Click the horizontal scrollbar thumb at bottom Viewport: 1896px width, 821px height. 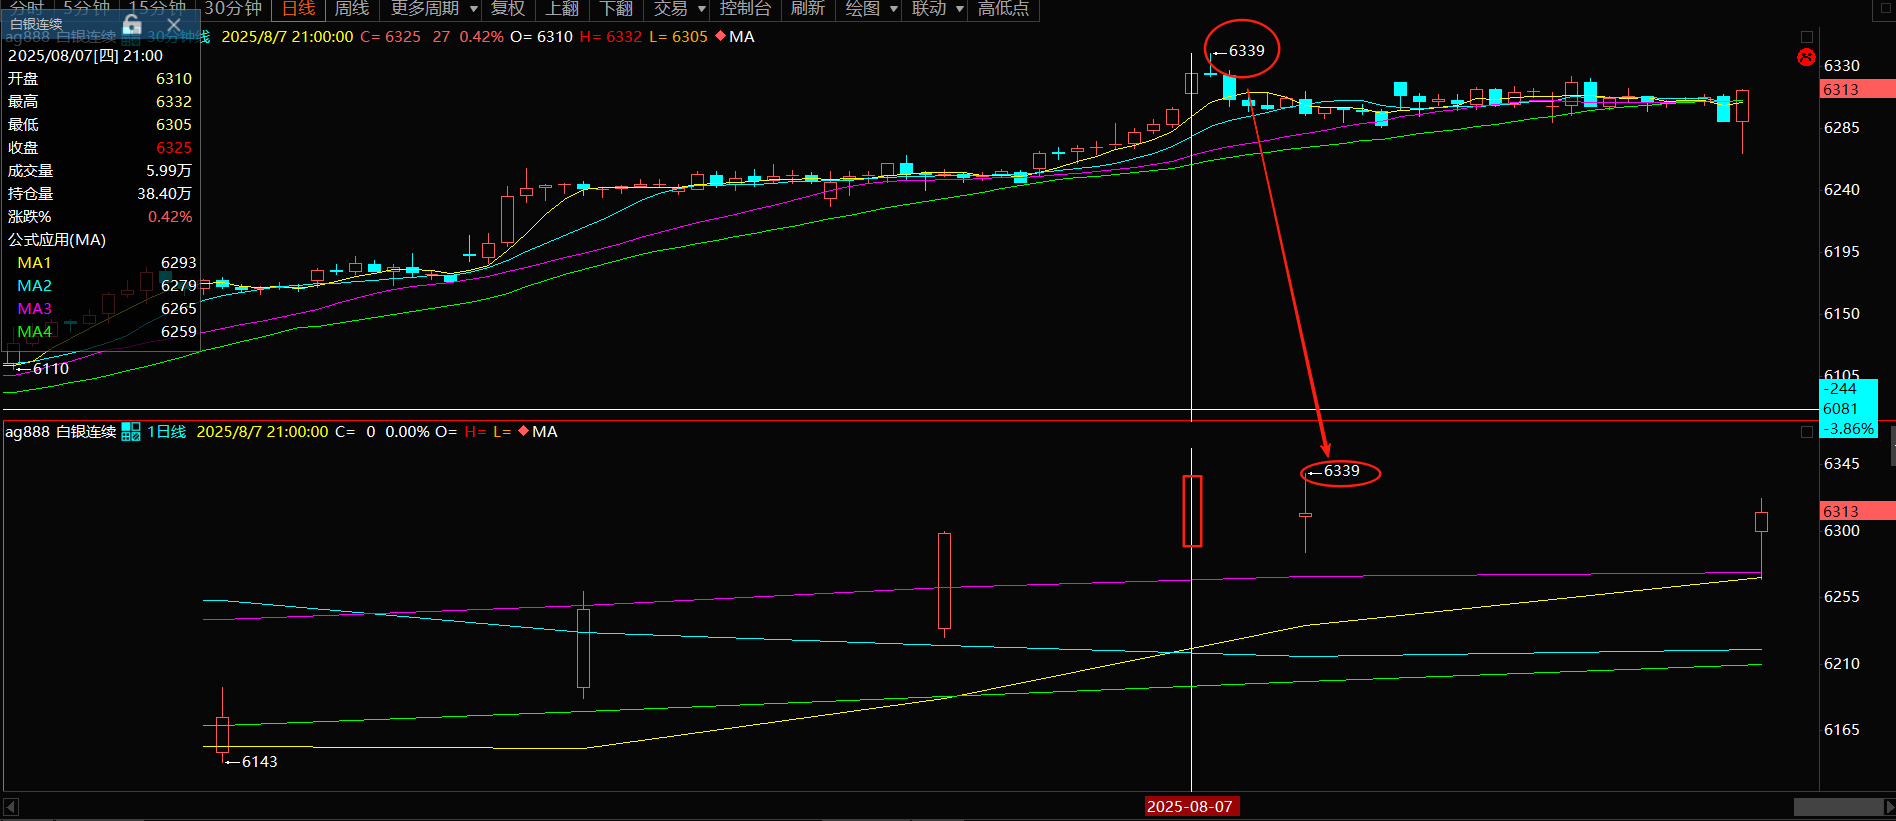click(x=1838, y=807)
